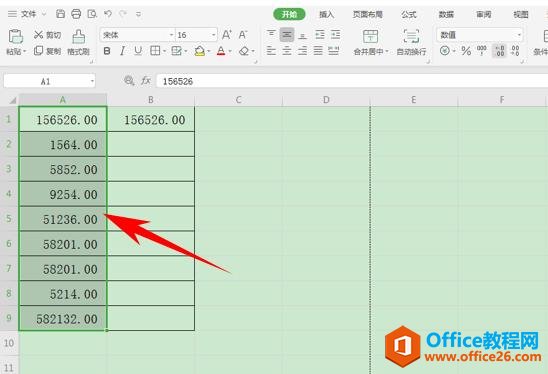
Task: Undo the last action
Action: pyautogui.click(x=108, y=14)
